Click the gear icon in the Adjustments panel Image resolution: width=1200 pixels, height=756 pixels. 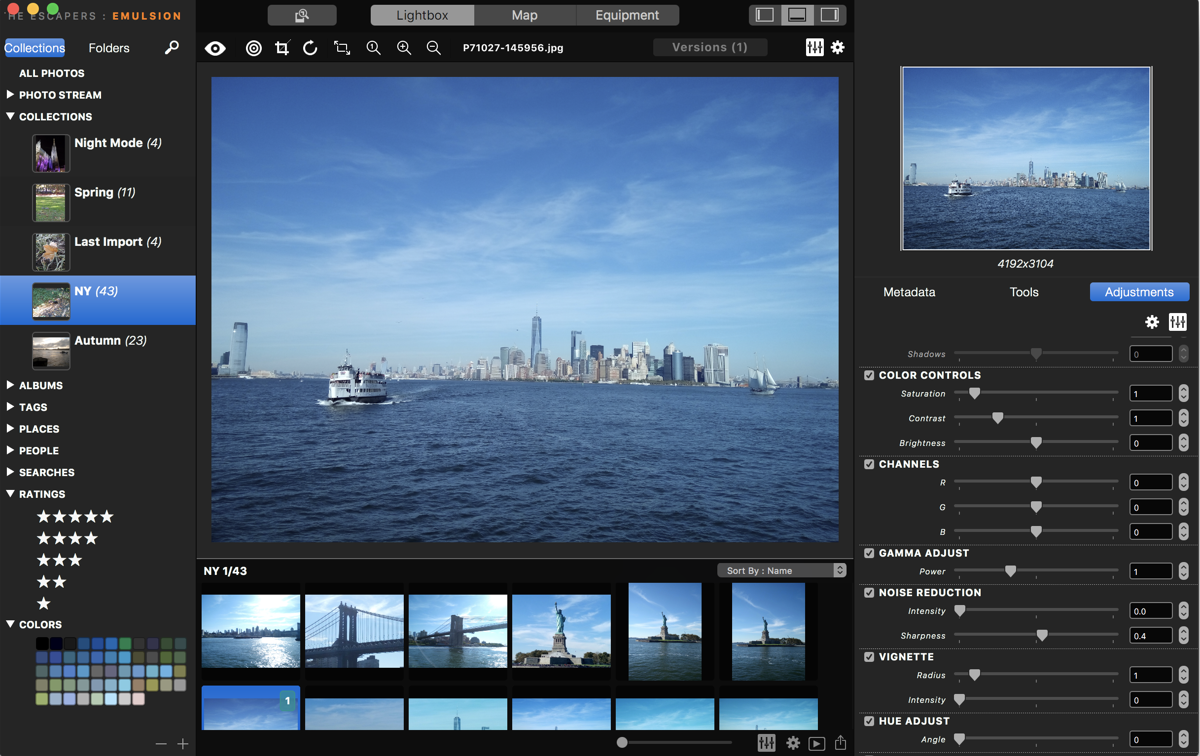pos(1152,322)
